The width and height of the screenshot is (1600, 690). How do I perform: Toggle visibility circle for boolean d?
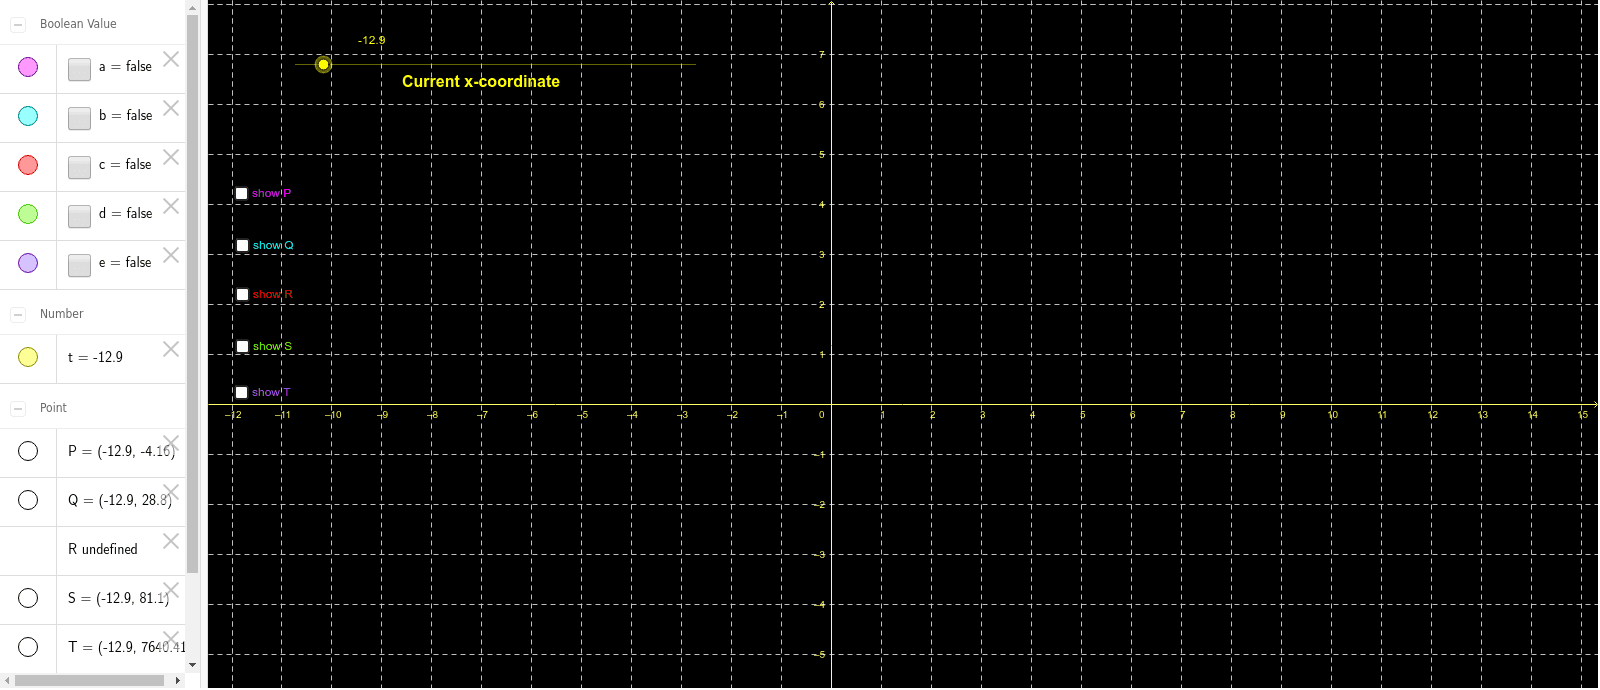pyautogui.click(x=28, y=214)
